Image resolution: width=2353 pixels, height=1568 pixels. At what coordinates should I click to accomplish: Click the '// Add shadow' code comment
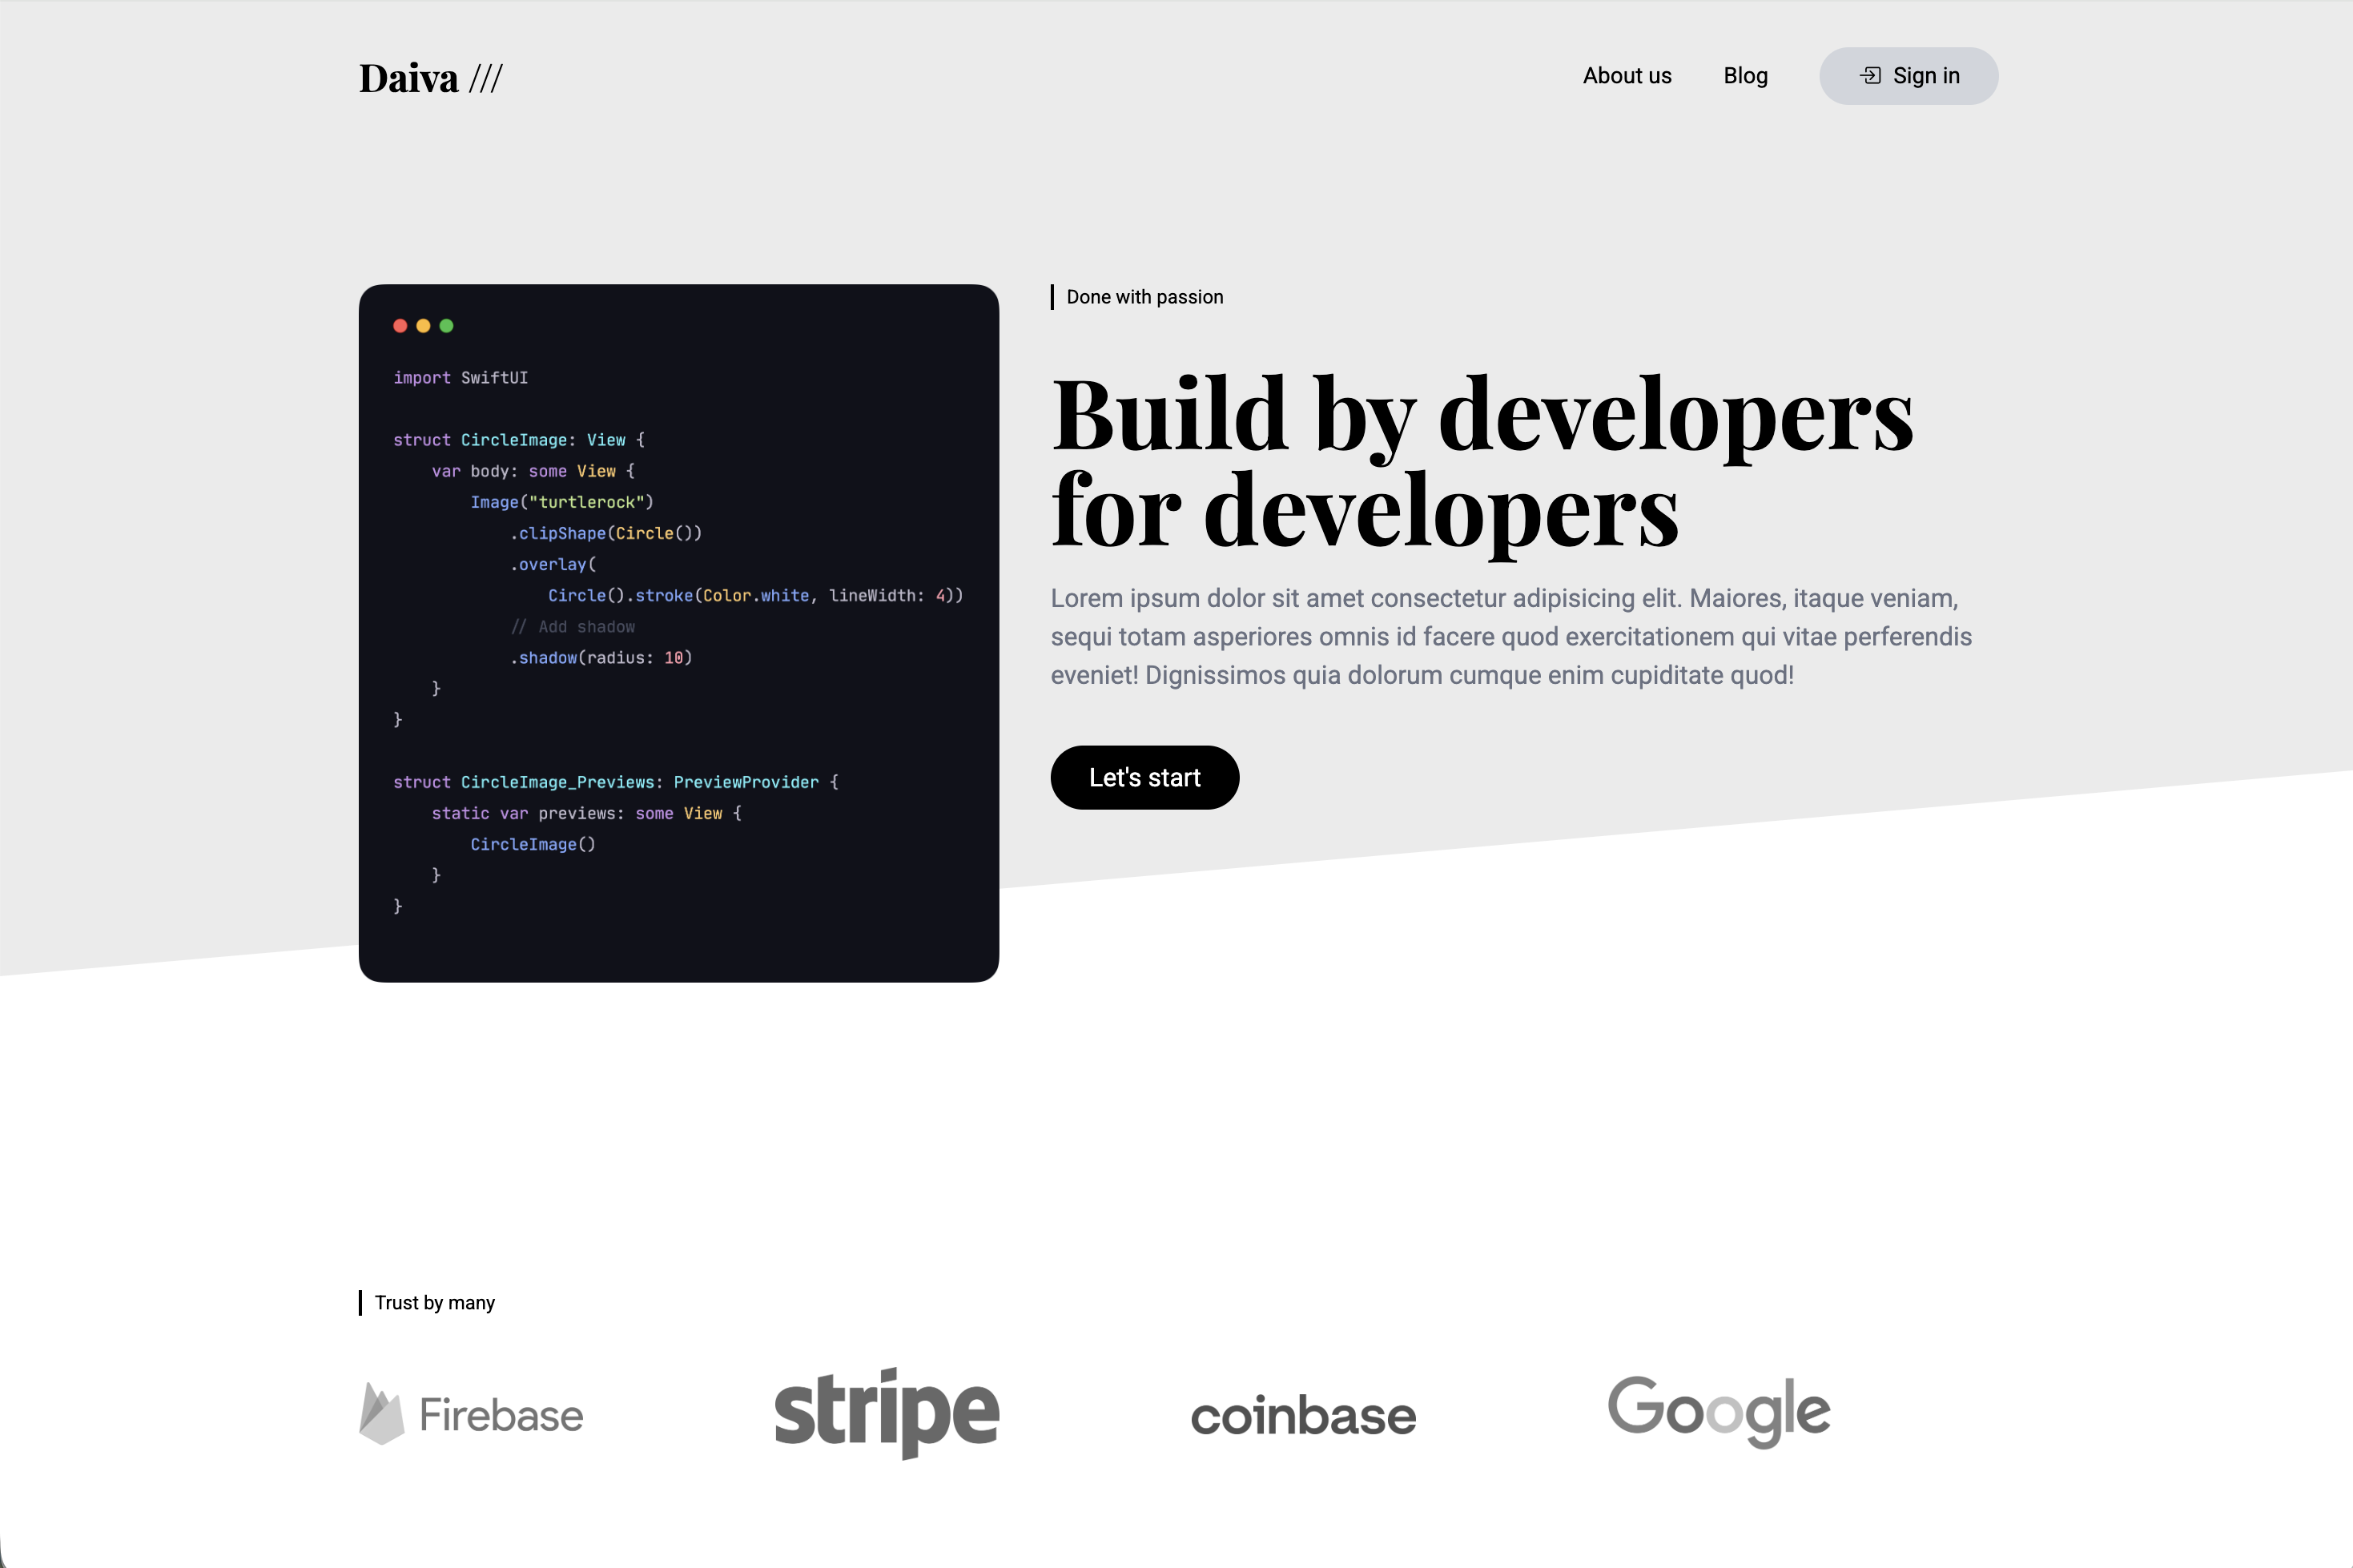tap(573, 627)
